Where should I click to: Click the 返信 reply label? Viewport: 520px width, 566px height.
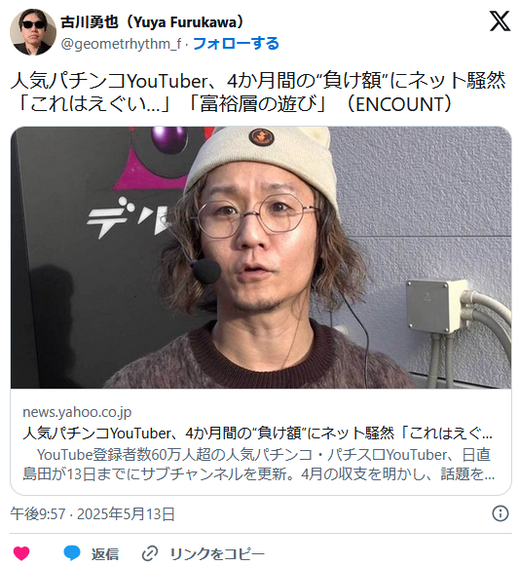pos(105,554)
